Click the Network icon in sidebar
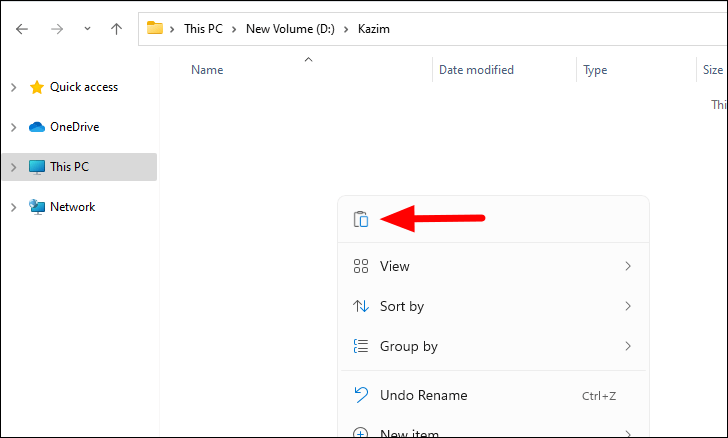The height and width of the screenshot is (438, 728). click(x=37, y=207)
